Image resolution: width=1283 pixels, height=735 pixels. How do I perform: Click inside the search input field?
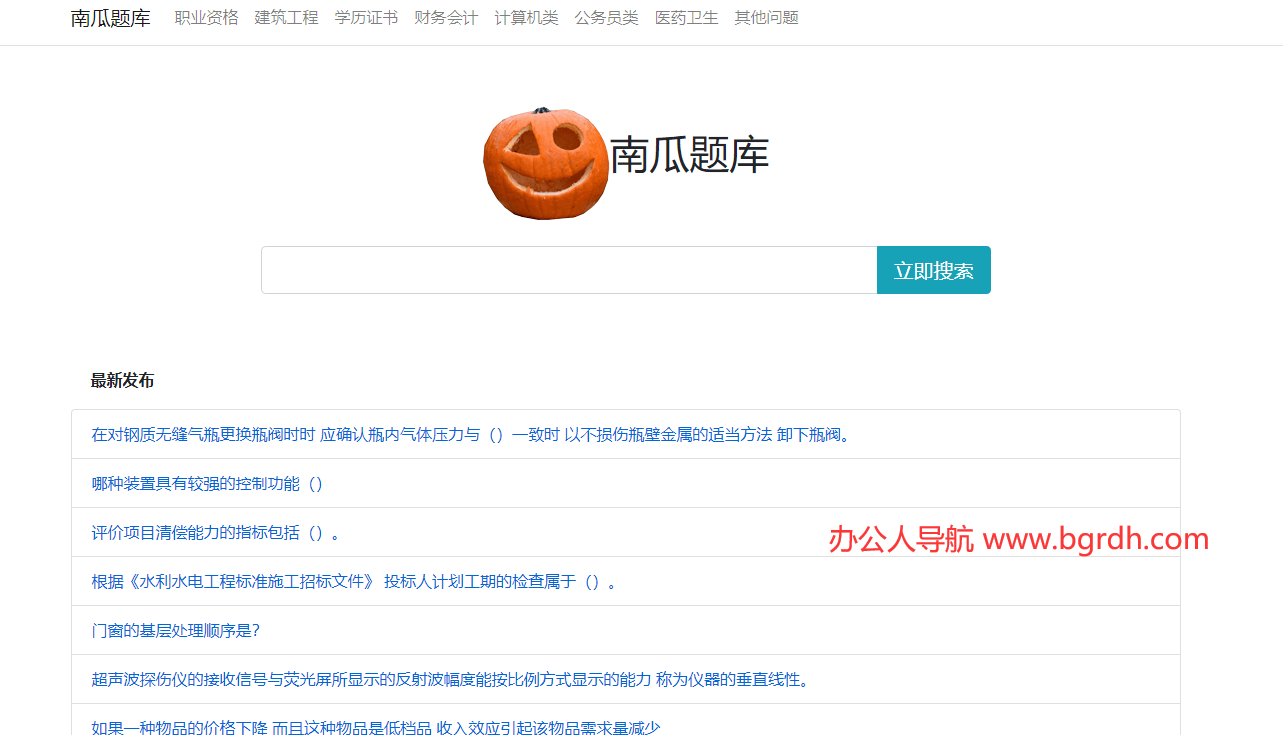click(x=568, y=269)
